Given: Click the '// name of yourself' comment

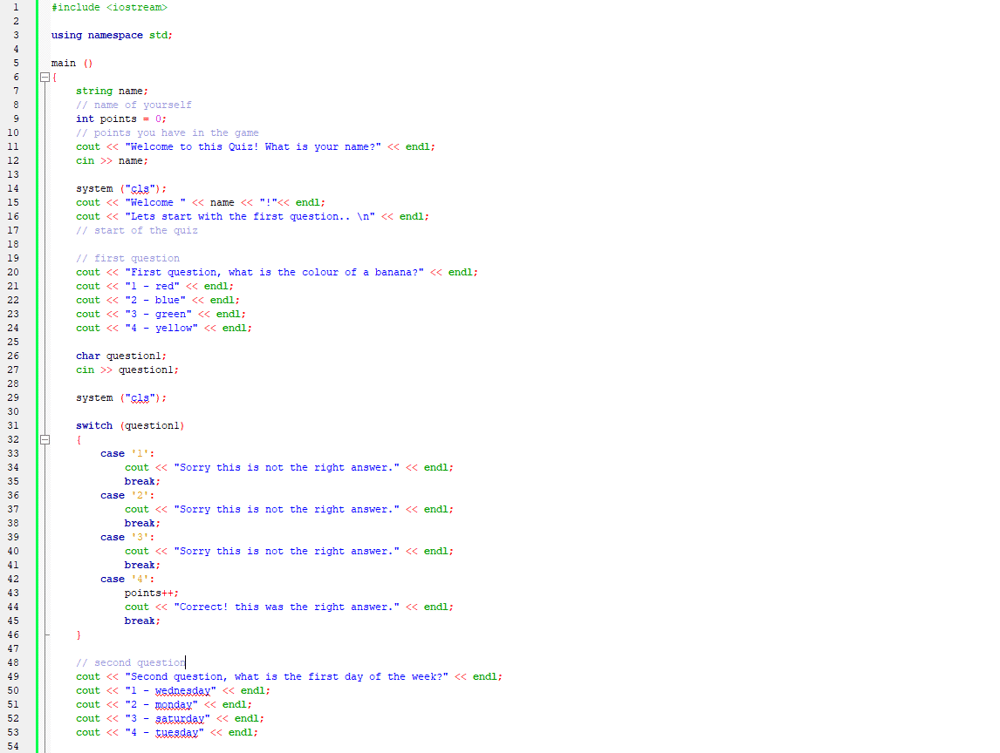Looking at the screenshot, I should [x=134, y=105].
